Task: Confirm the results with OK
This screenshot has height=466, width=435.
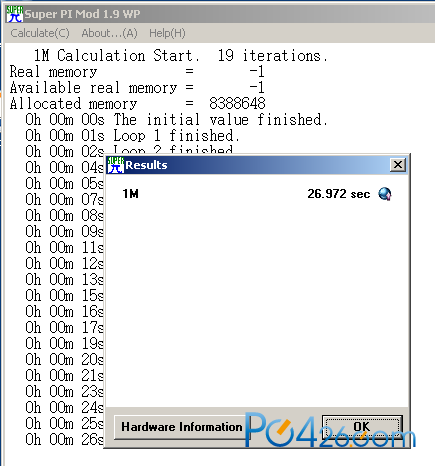Action: [x=362, y=427]
